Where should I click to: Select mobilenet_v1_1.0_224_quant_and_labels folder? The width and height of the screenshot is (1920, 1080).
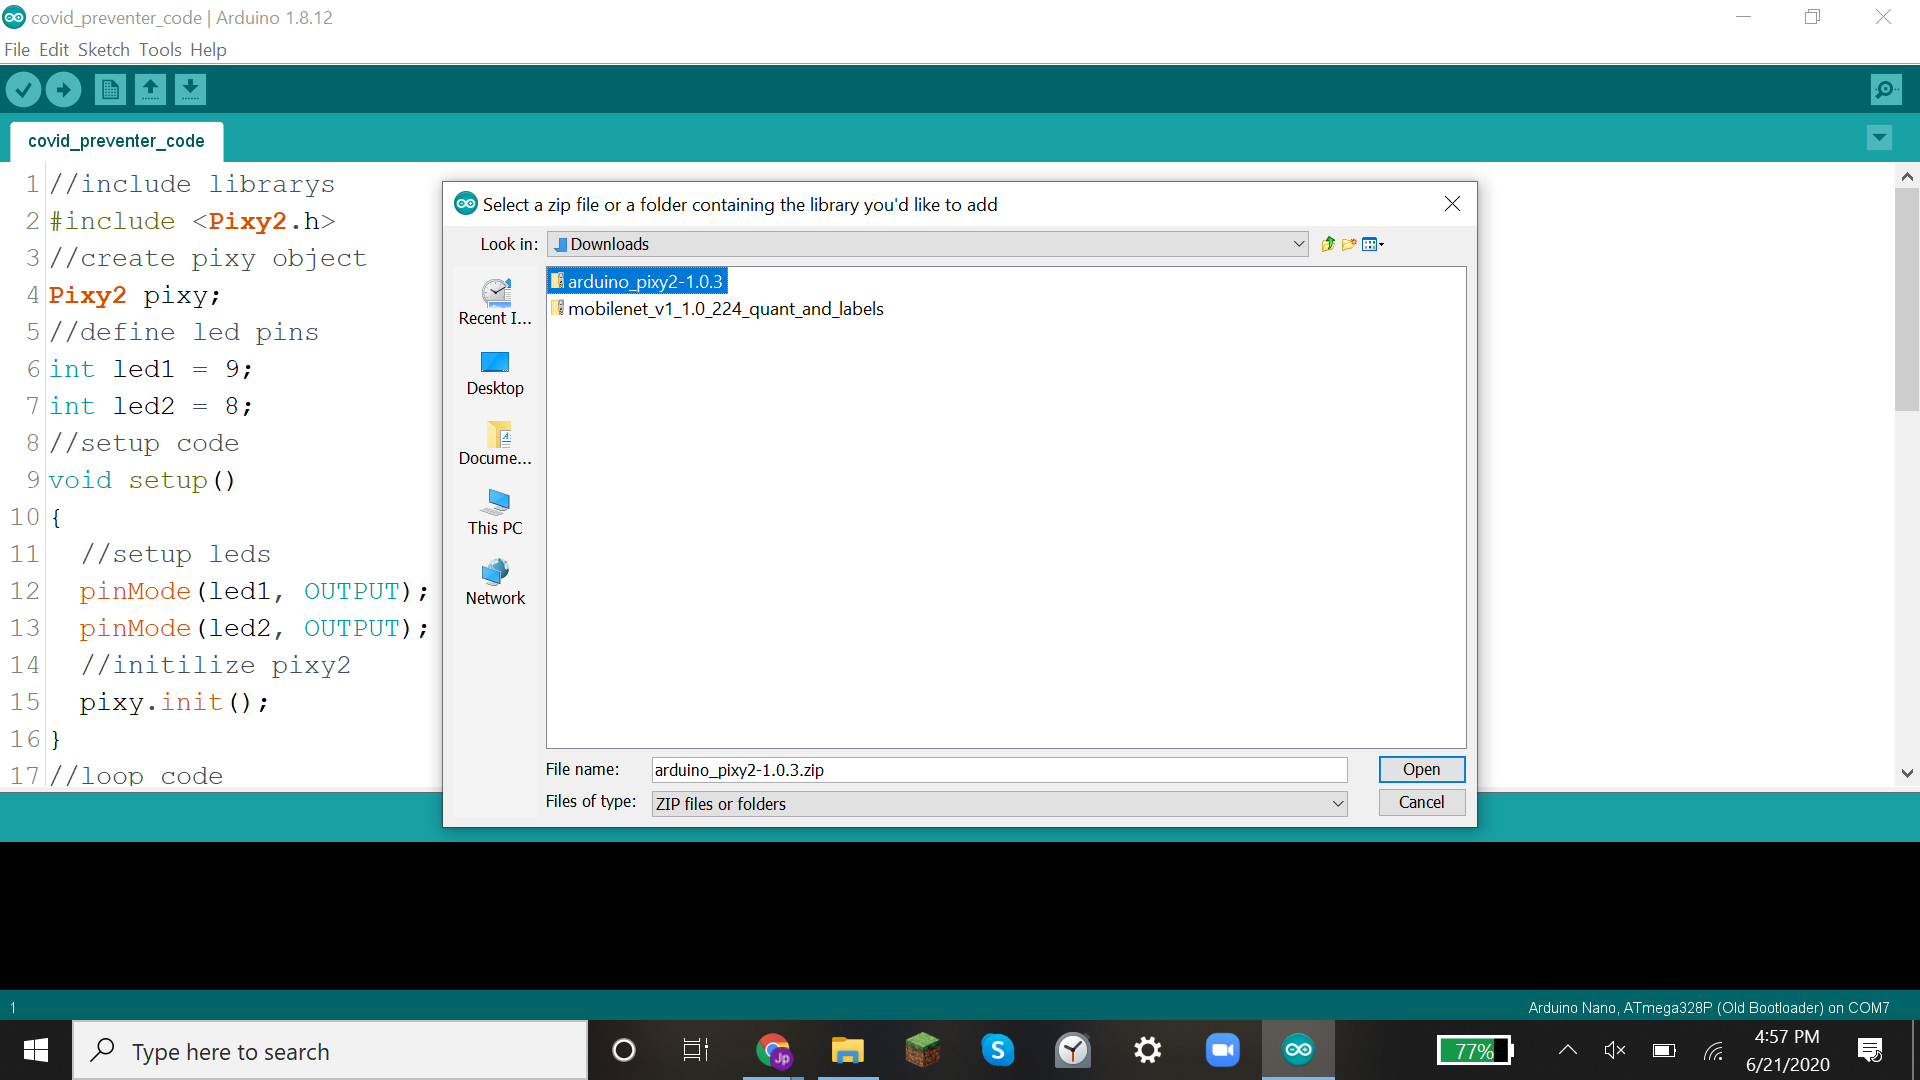[725, 308]
